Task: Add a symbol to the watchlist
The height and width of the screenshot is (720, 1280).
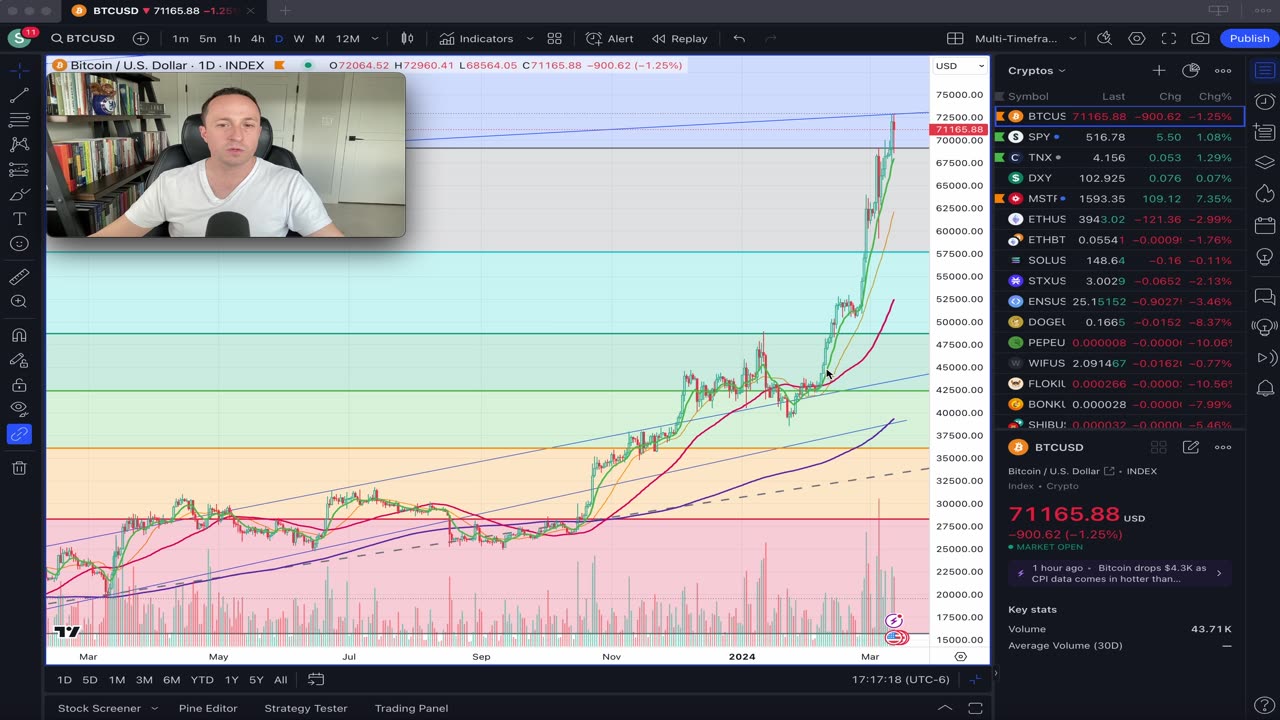Action: point(1158,71)
